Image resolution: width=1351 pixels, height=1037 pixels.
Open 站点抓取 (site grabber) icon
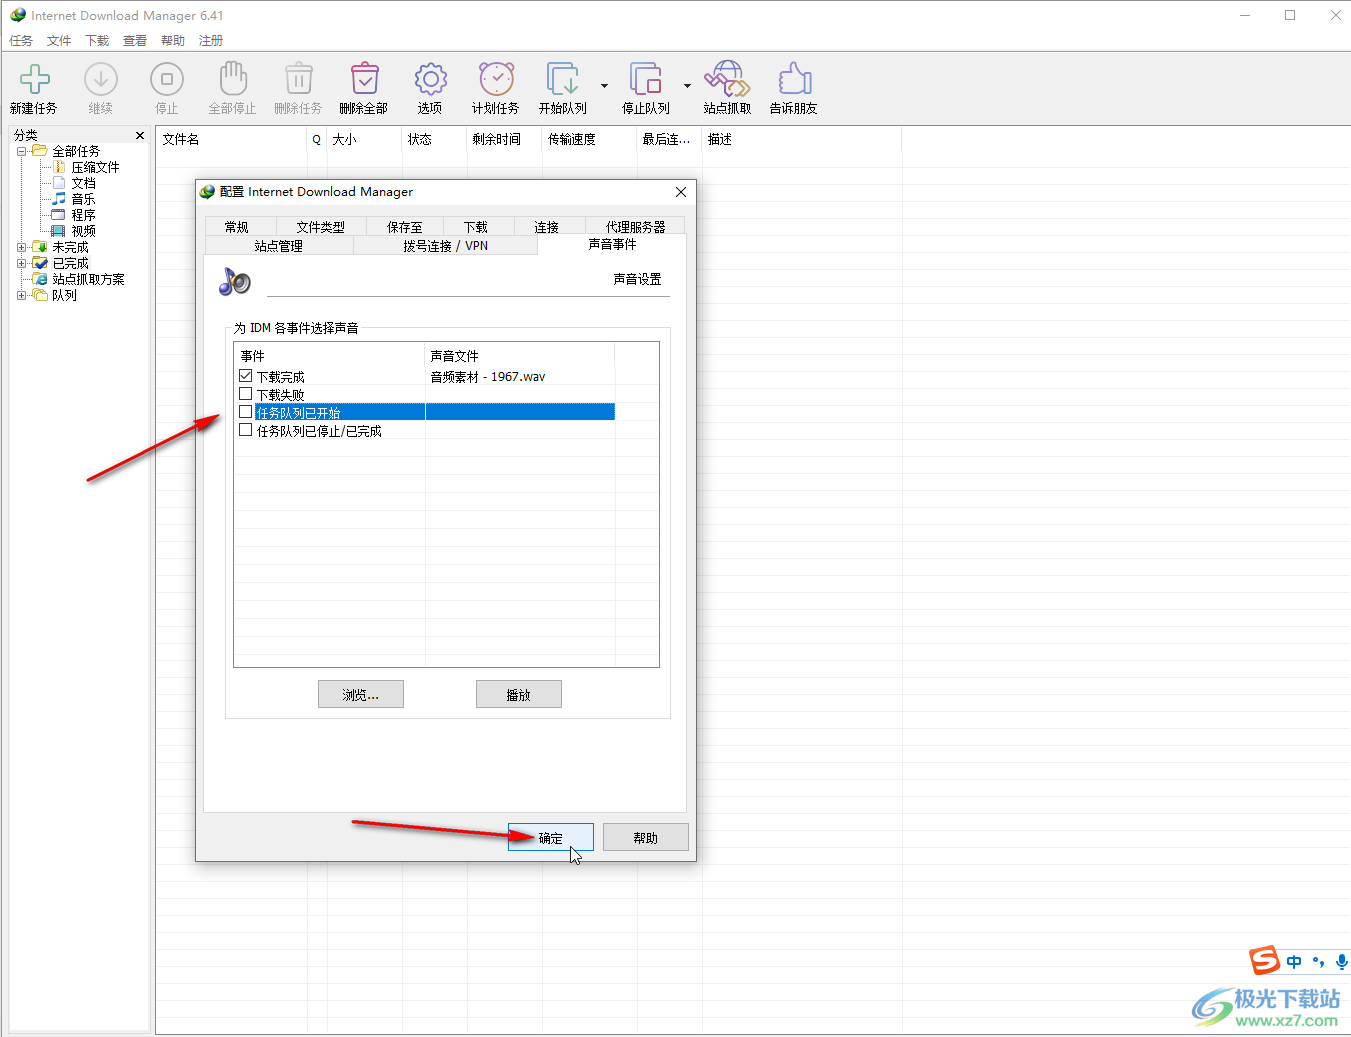click(x=727, y=79)
